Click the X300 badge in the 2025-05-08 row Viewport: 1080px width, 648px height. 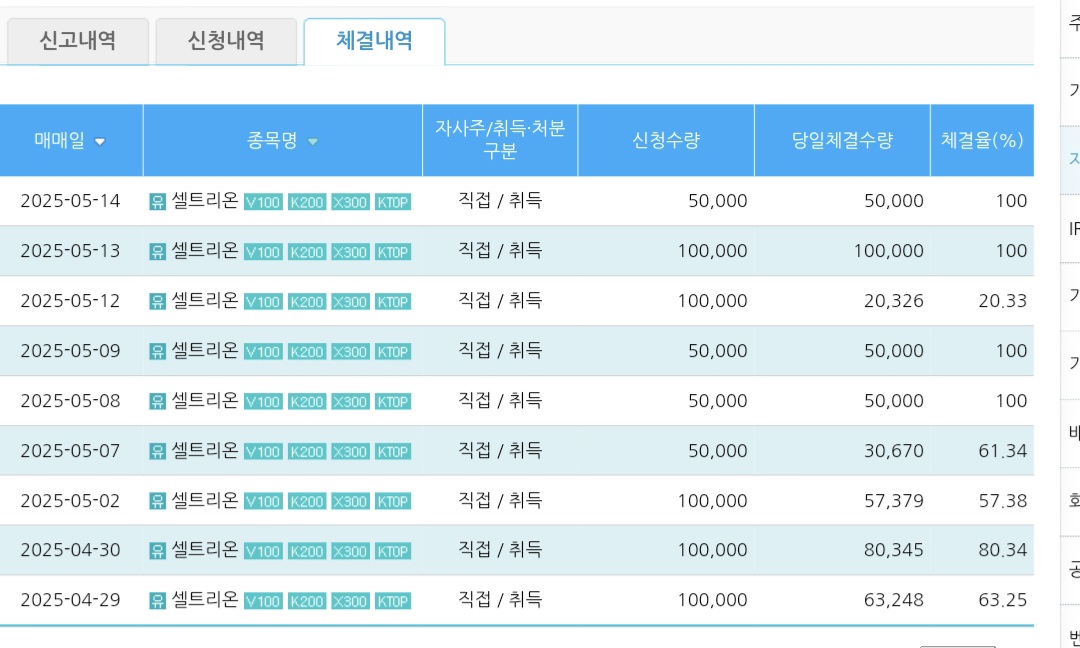click(350, 402)
